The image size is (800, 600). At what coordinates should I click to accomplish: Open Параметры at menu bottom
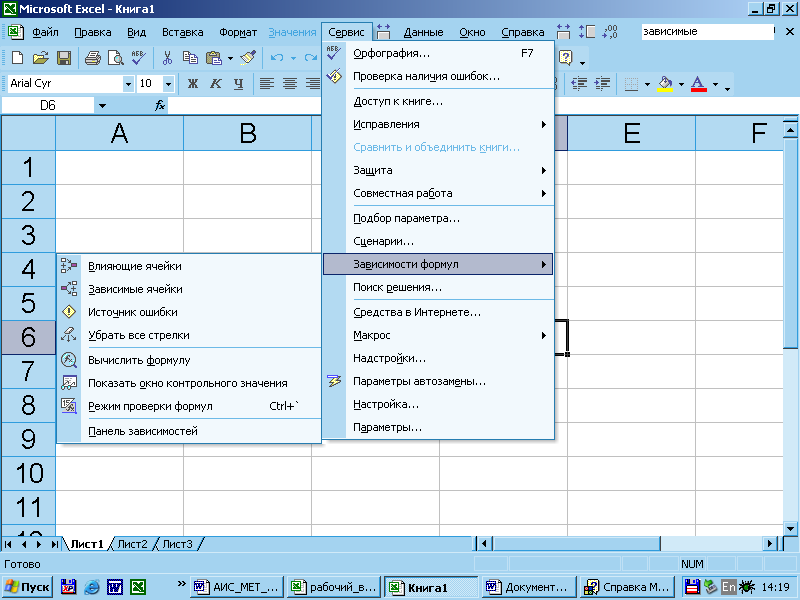click(x=438, y=427)
